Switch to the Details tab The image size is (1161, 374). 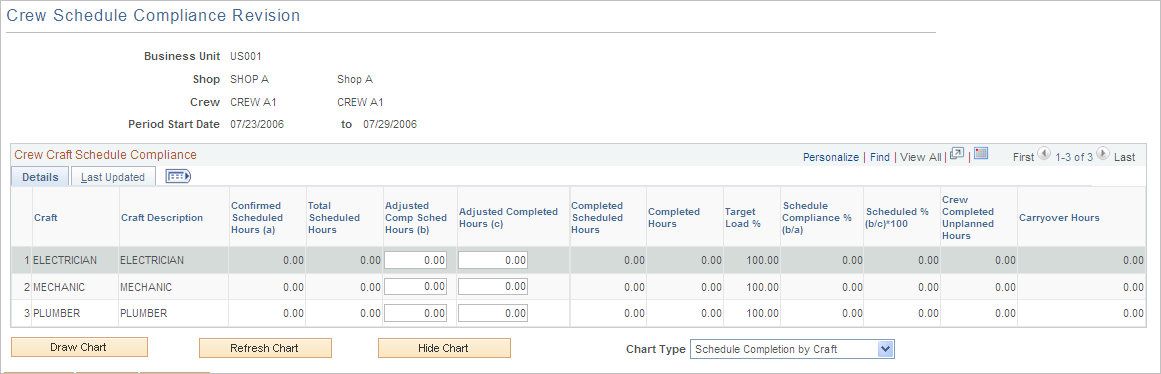point(40,177)
